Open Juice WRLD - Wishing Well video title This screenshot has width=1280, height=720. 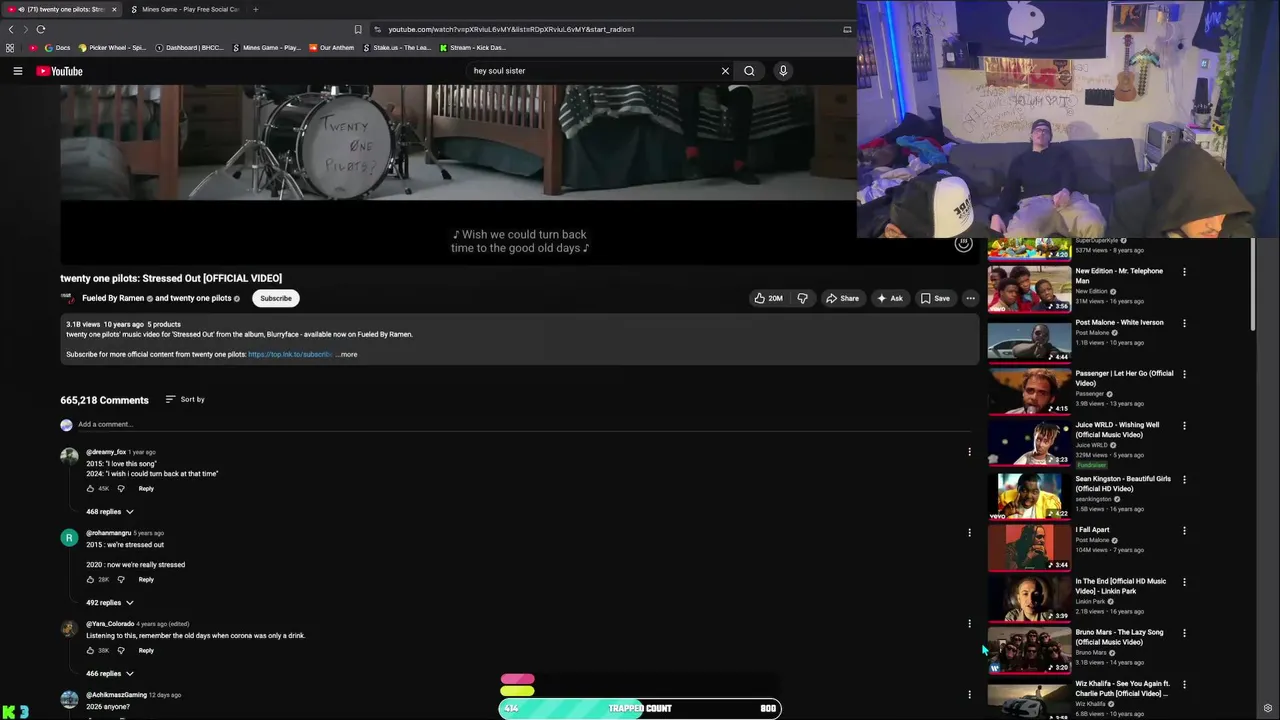pyautogui.click(x=1117, y=430)
